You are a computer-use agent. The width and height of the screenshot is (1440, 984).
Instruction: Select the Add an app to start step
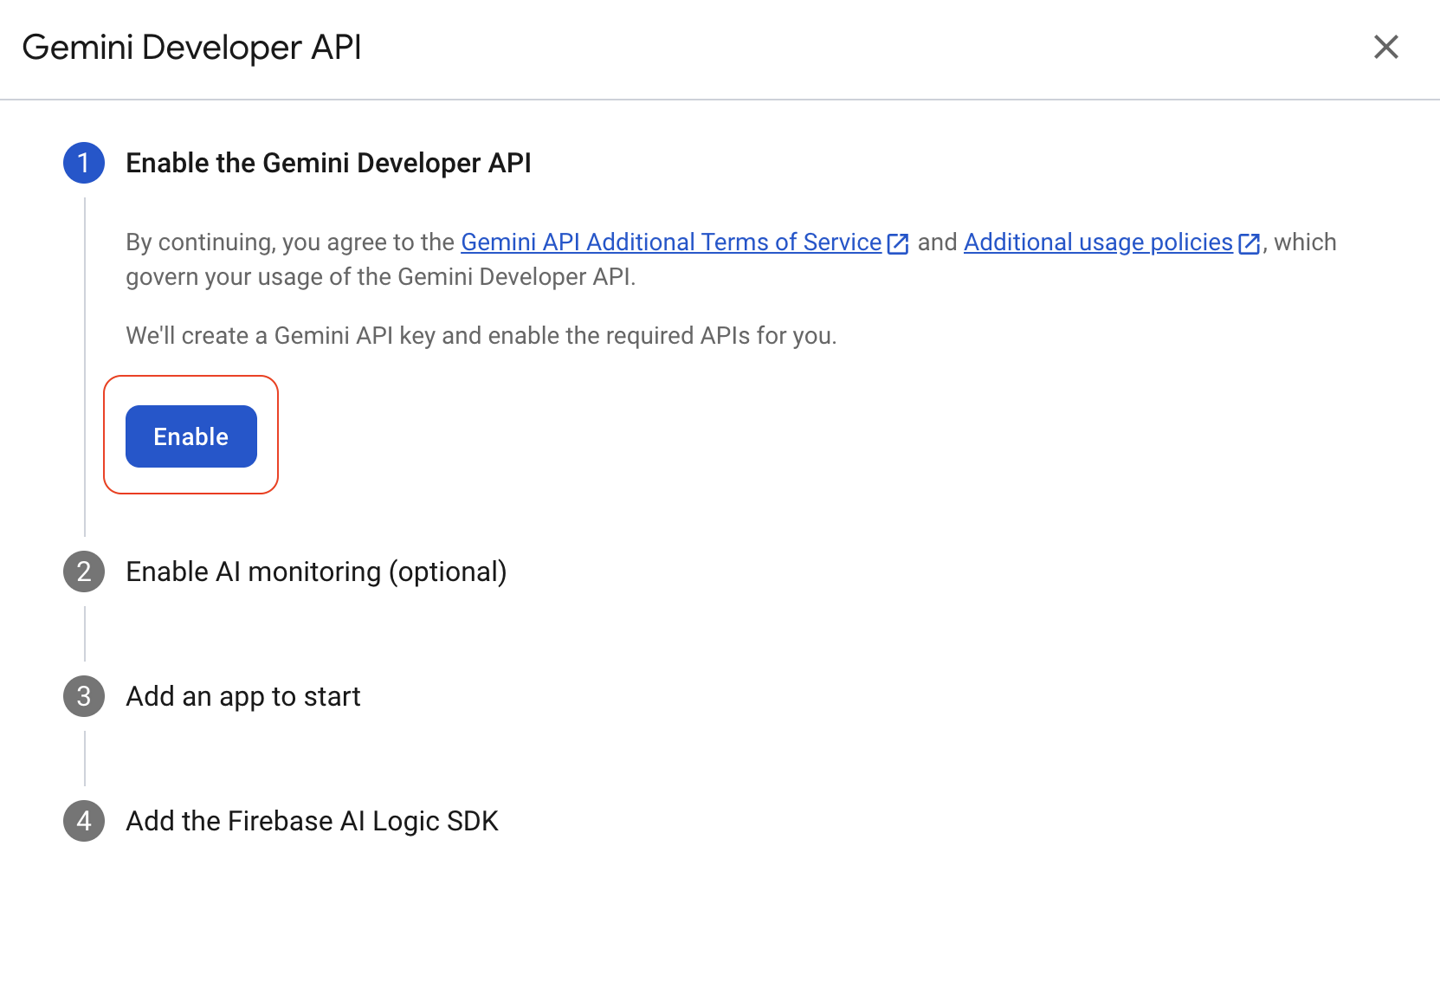pyautogui.click(x=242, y=696)
